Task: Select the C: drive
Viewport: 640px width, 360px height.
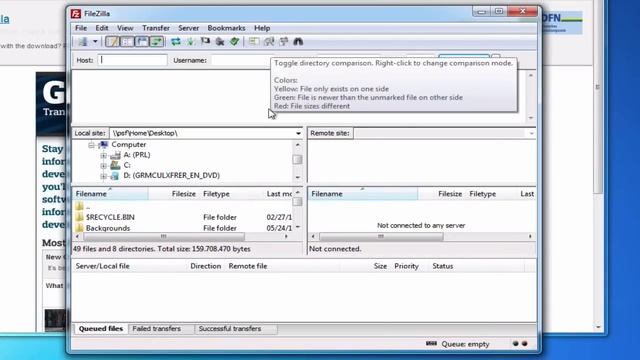Action: (127, 165)
